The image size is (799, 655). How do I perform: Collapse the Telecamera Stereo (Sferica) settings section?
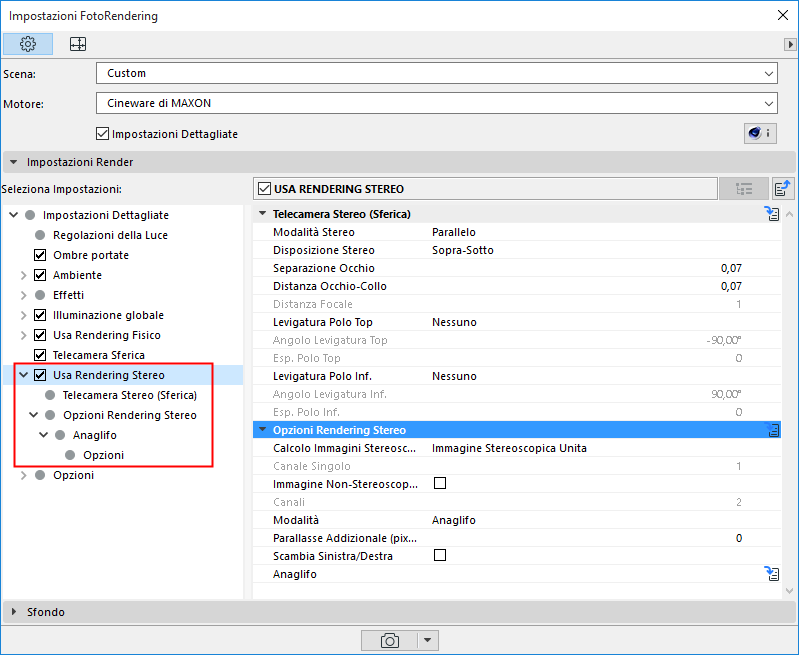click(262, 214)
